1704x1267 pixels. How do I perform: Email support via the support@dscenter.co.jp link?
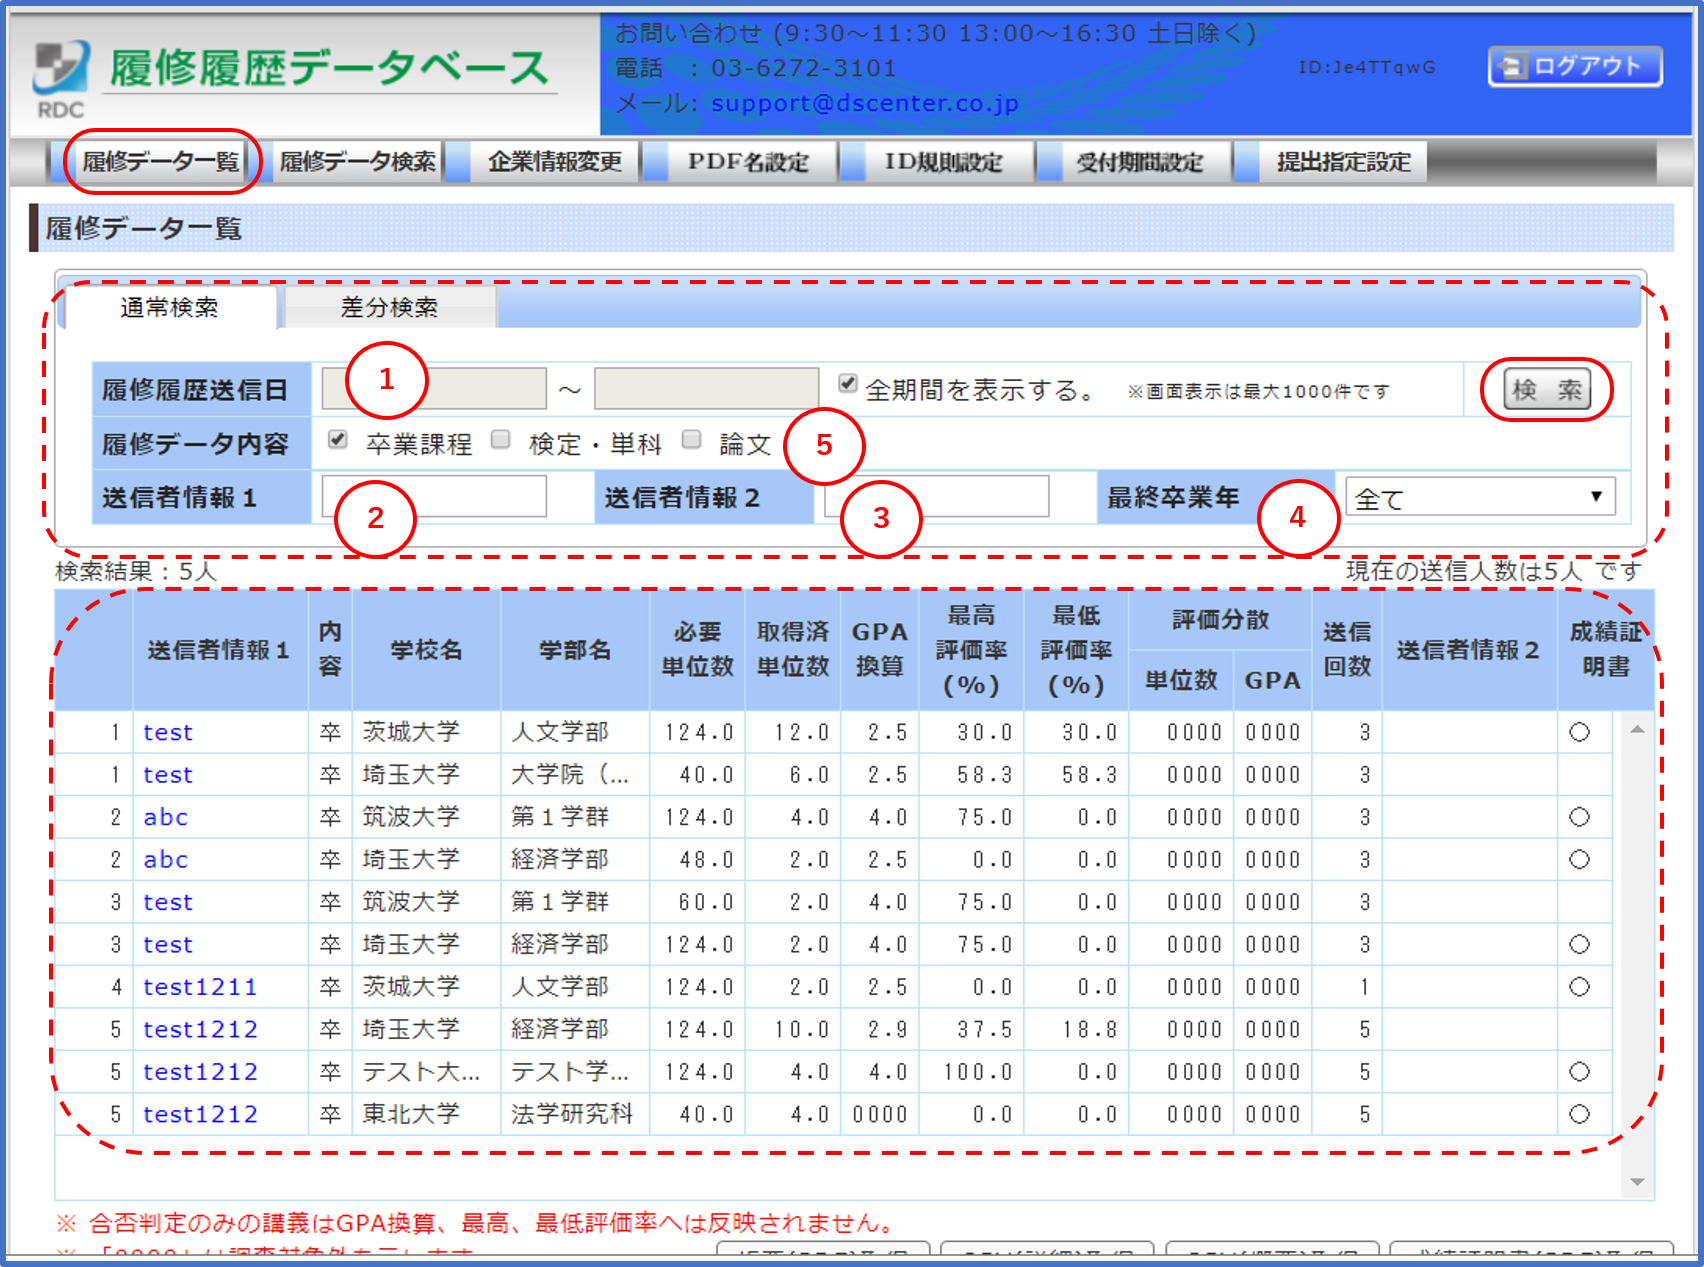[862, 103]
